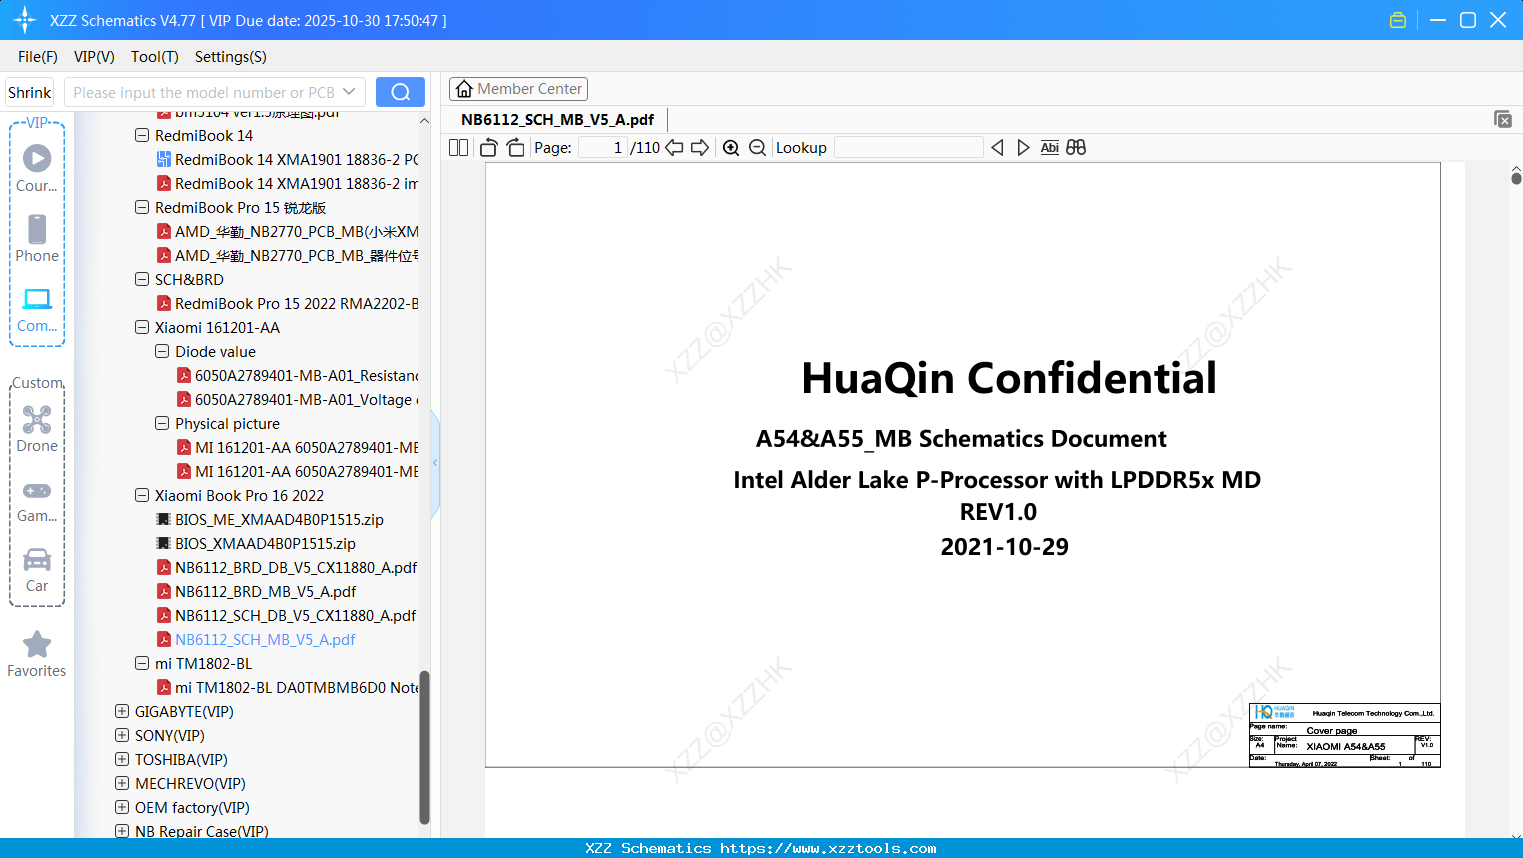Collapse the mi TM1802-BL folder
This screenshot has height=858, width=1523.
click(142, 663)
